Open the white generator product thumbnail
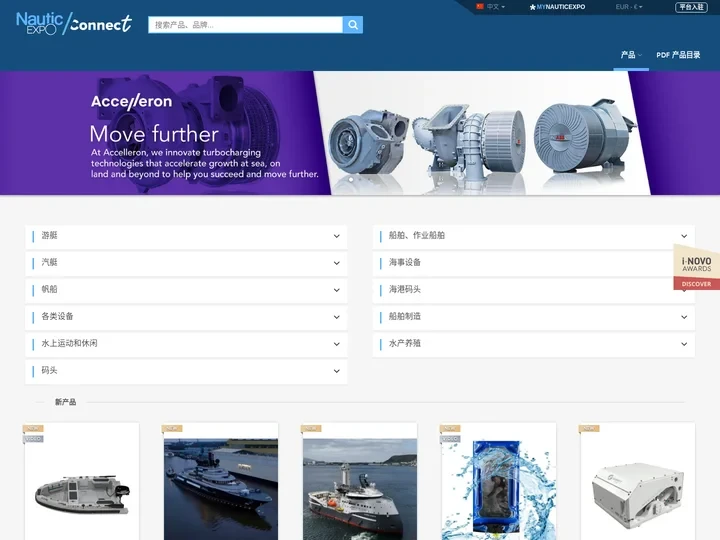The image size is (720, 540). (x=638, y=495)
